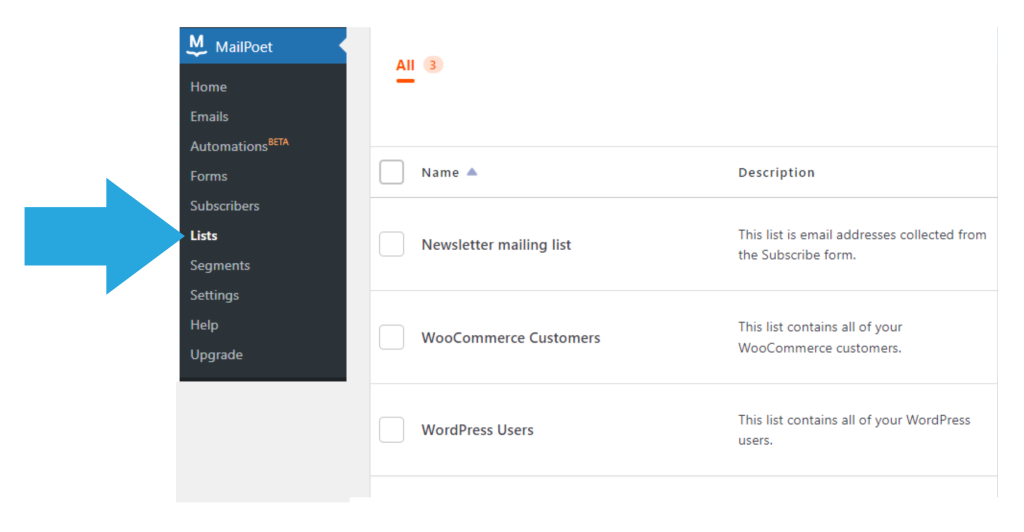Click the Description column header
1024x532 pixels.
tap(776, 172)
